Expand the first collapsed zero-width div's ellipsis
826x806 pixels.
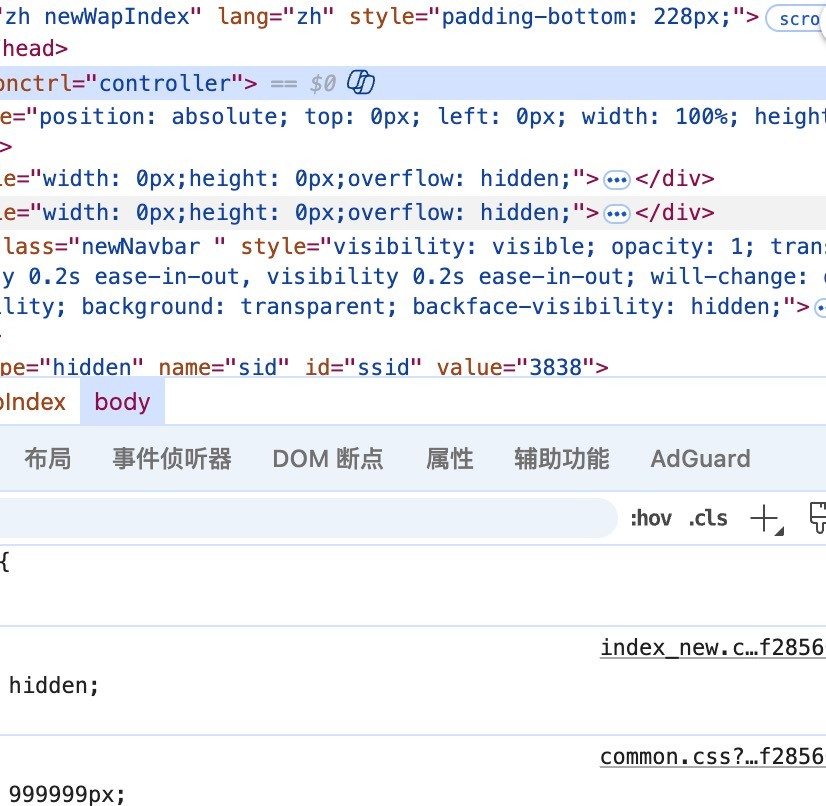pos(617,180)
